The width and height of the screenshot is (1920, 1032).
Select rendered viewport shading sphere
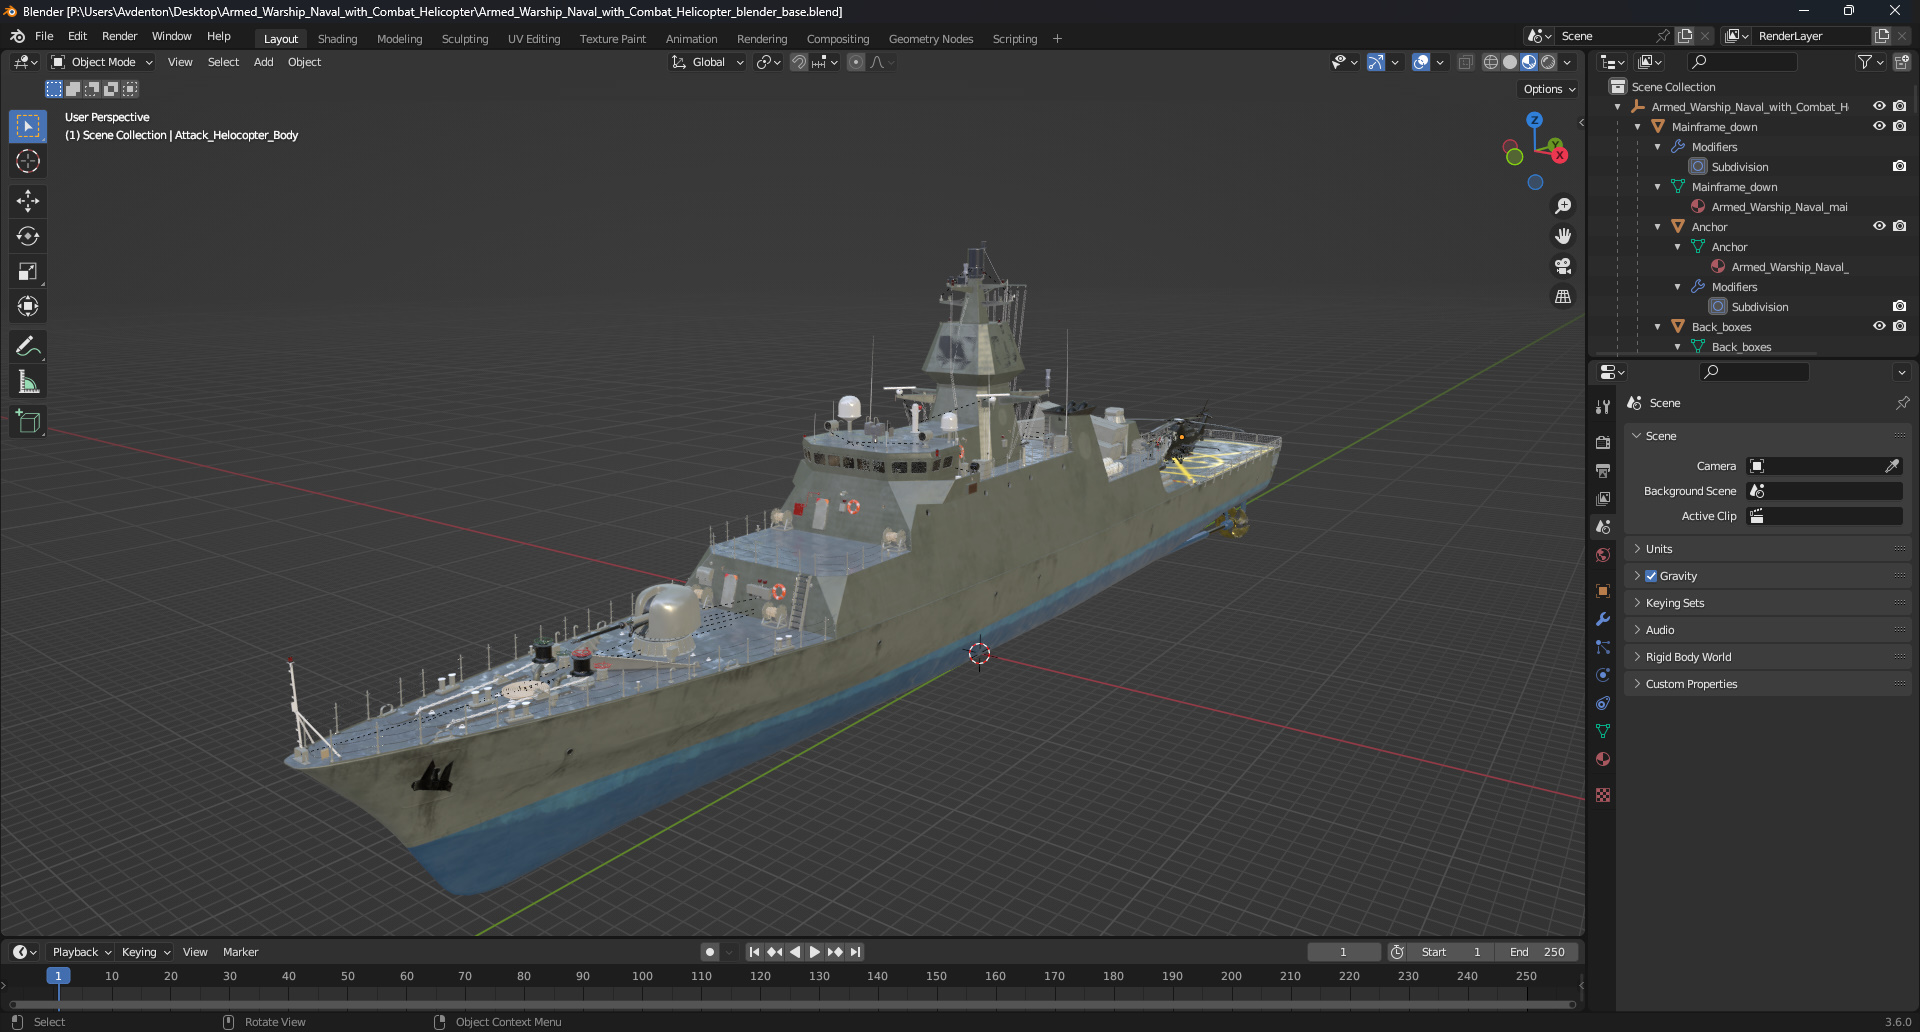[x=1548, y=62]
